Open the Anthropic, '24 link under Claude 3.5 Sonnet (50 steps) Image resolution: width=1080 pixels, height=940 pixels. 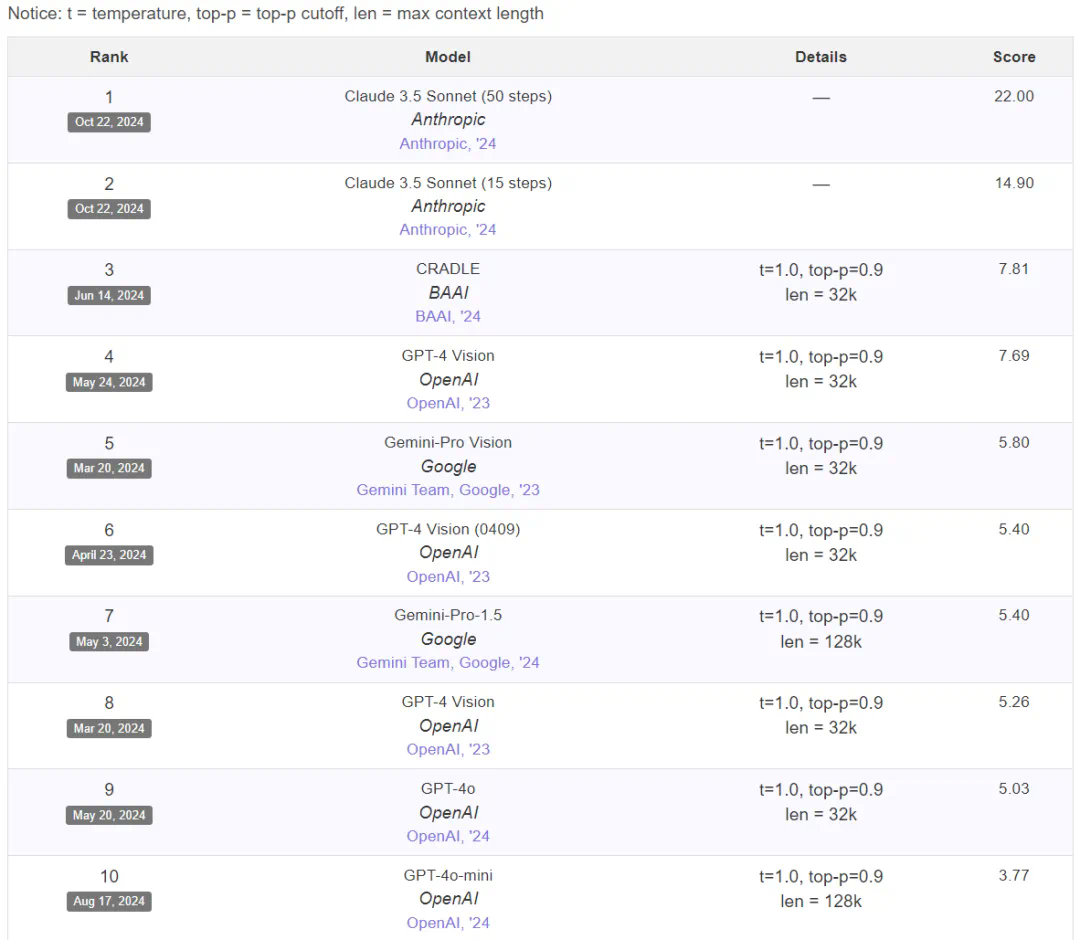[x=448, y=143]
